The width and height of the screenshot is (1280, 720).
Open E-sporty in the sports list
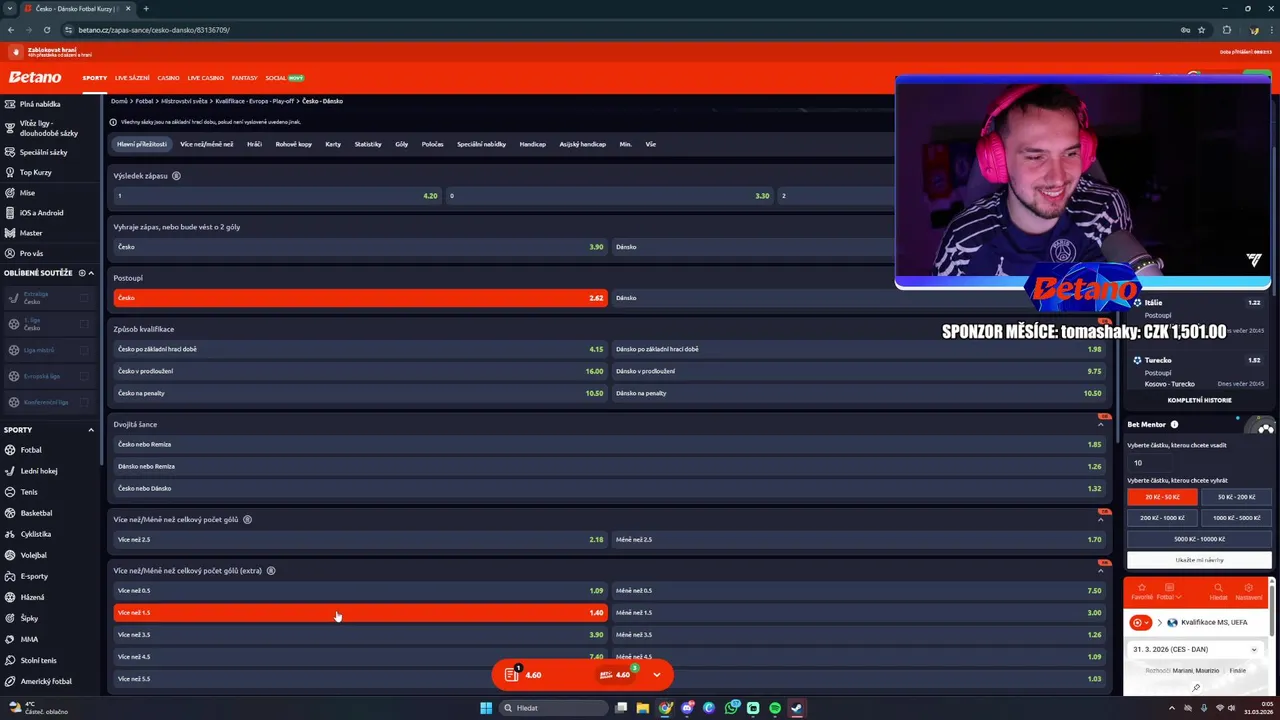pyautogui.click(x=34, y=576)
